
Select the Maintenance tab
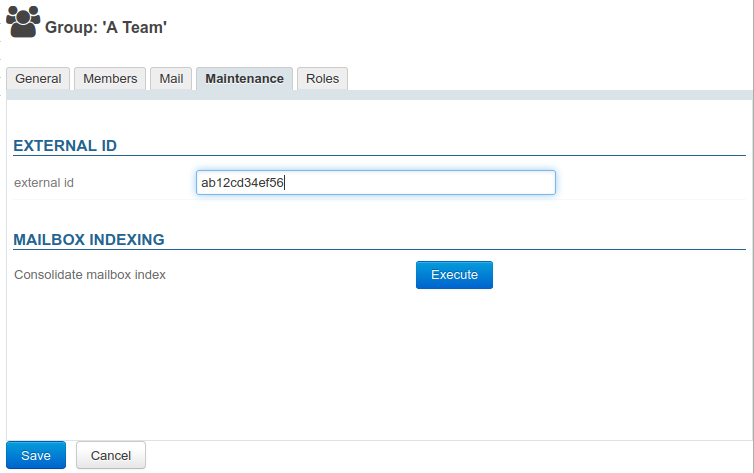click(244, 79)
